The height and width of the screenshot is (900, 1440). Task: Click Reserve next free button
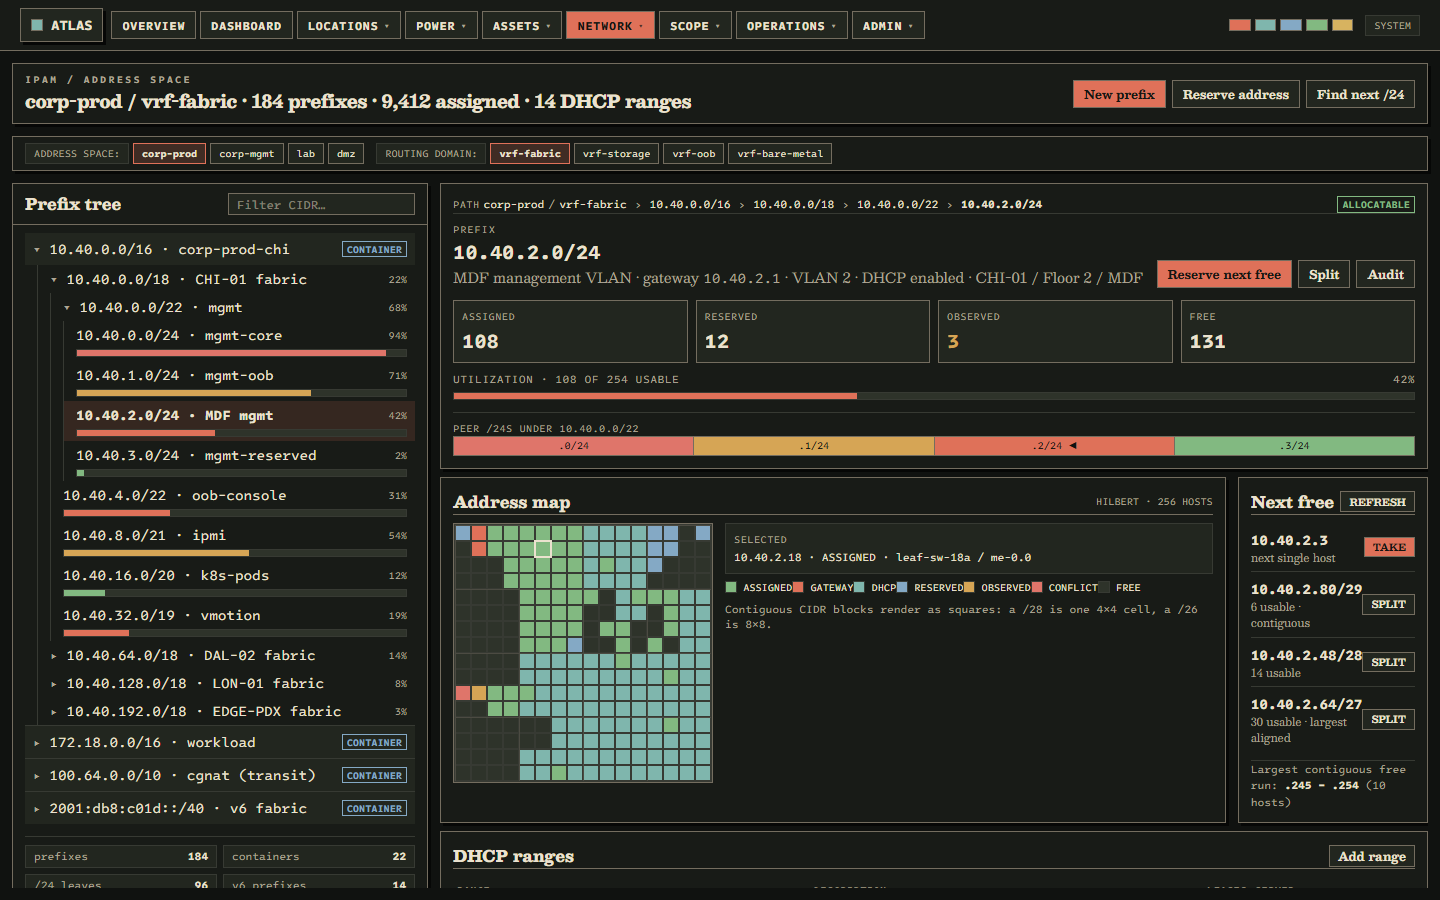[1224, 274]
